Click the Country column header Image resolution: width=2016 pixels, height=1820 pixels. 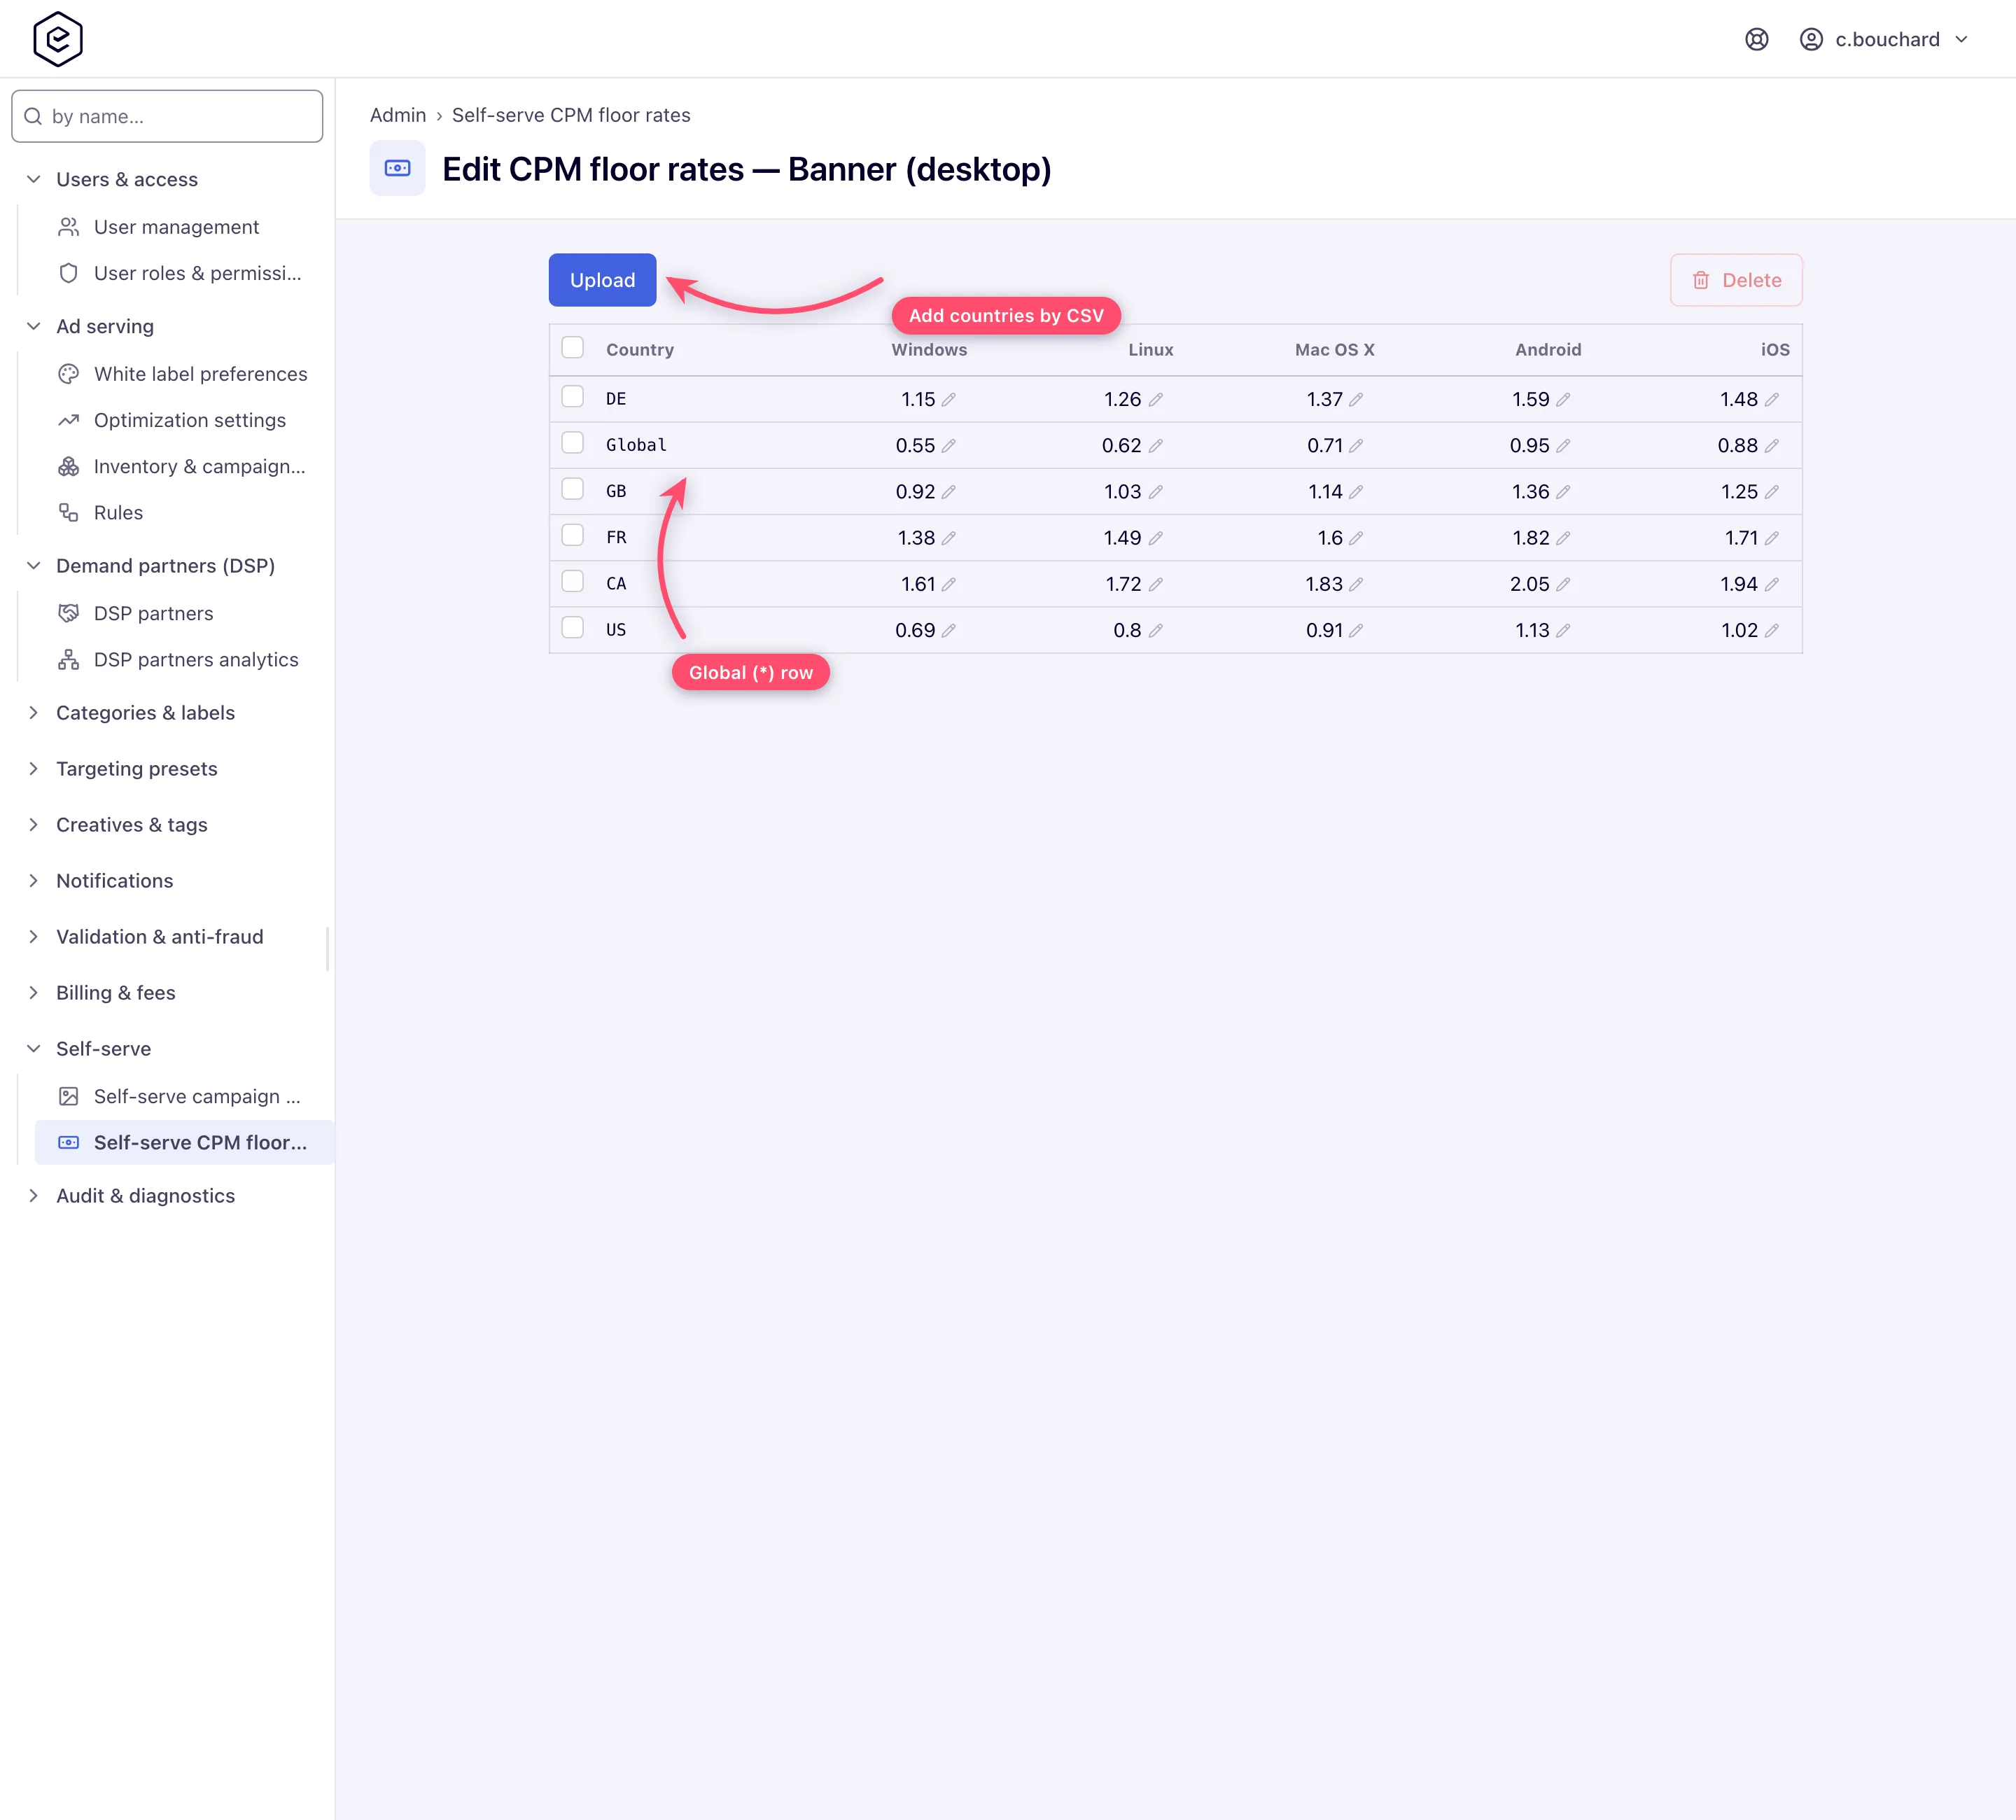pyautogui.click(x=640, y=349)
